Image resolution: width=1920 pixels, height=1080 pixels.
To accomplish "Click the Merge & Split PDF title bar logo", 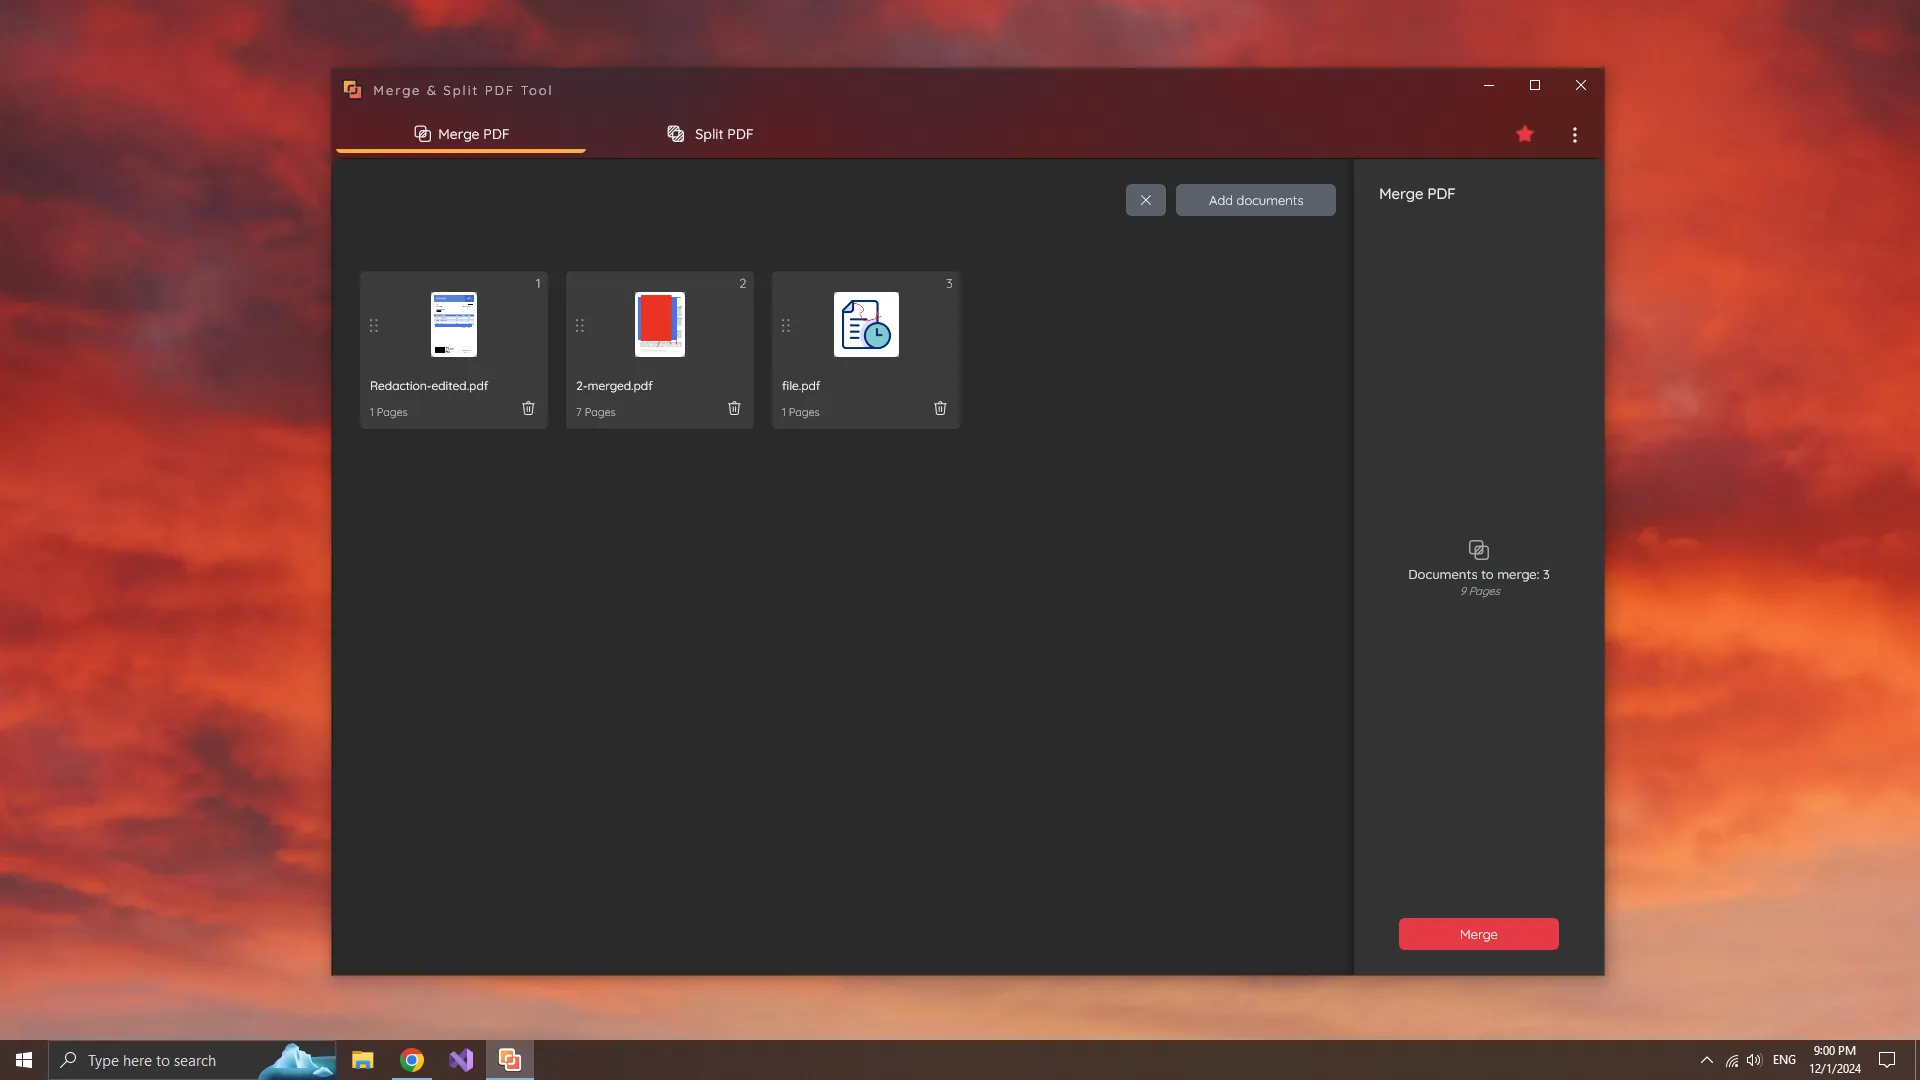I will [x=352, y=89].
